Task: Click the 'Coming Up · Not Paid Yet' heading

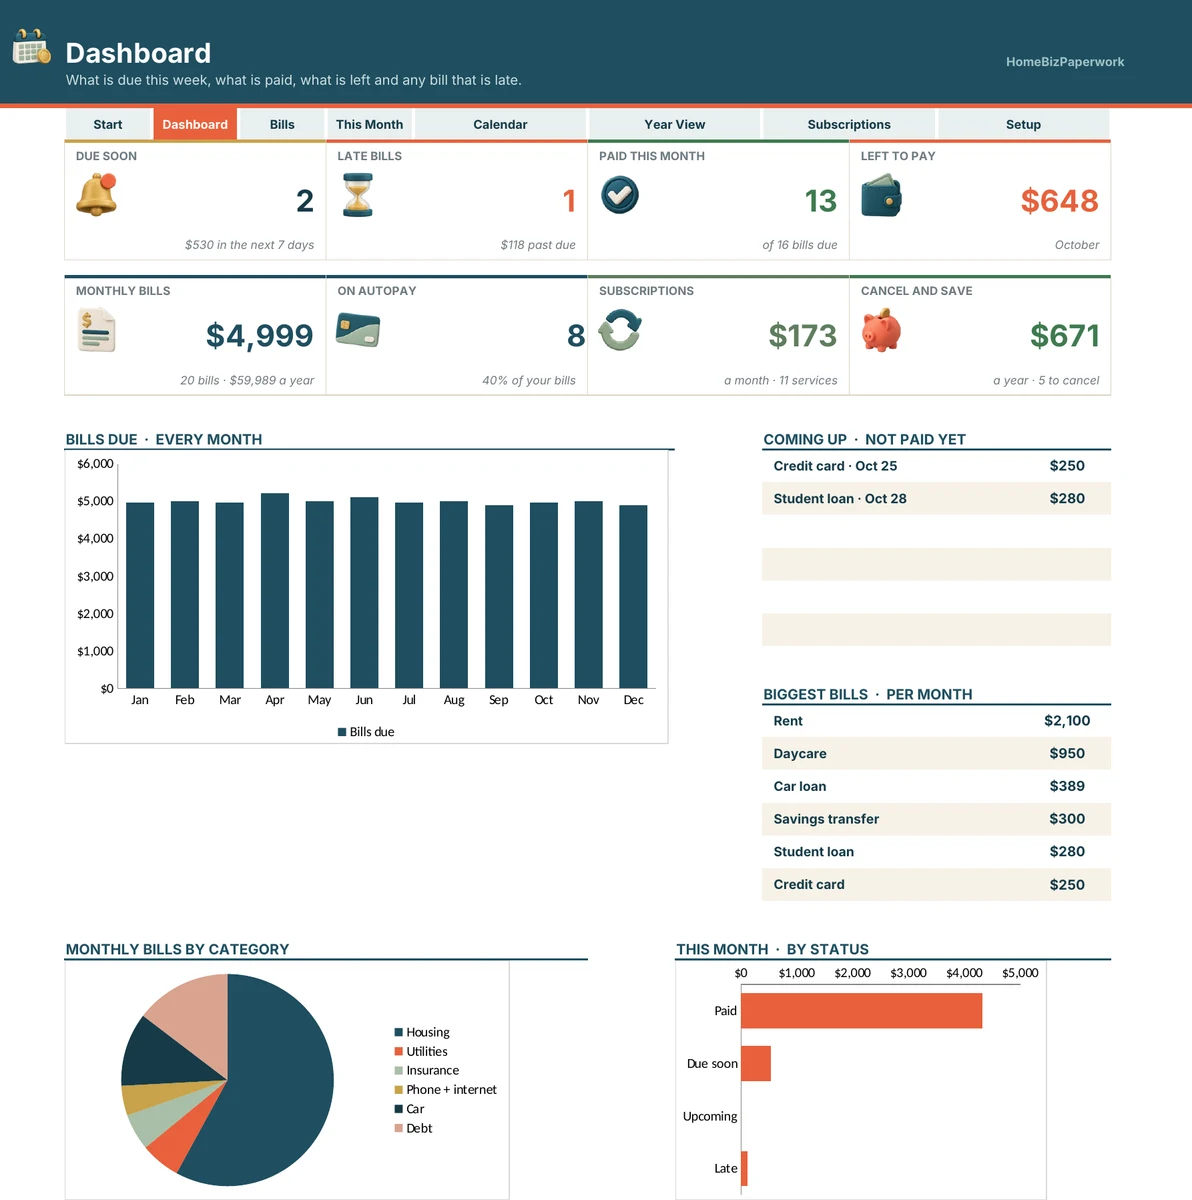Action: pos(864,440)
